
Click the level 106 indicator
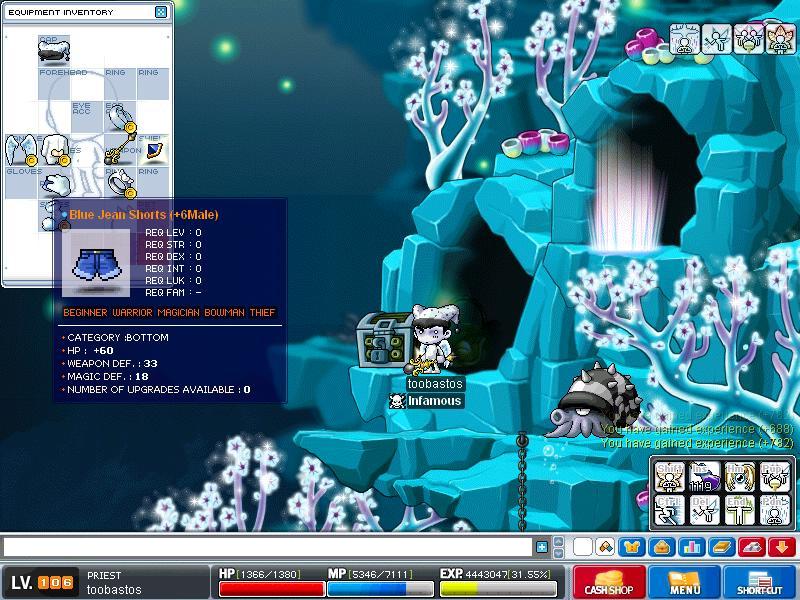pos(42,583)
